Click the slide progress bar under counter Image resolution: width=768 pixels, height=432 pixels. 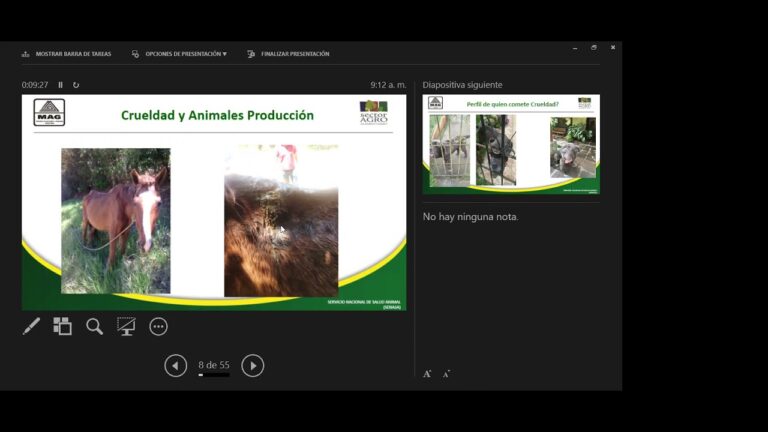[214, 375]
